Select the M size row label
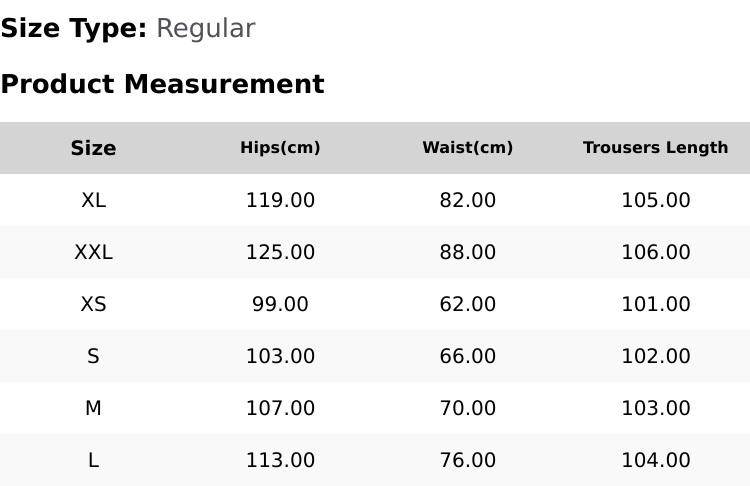 (x=93, y=409)
